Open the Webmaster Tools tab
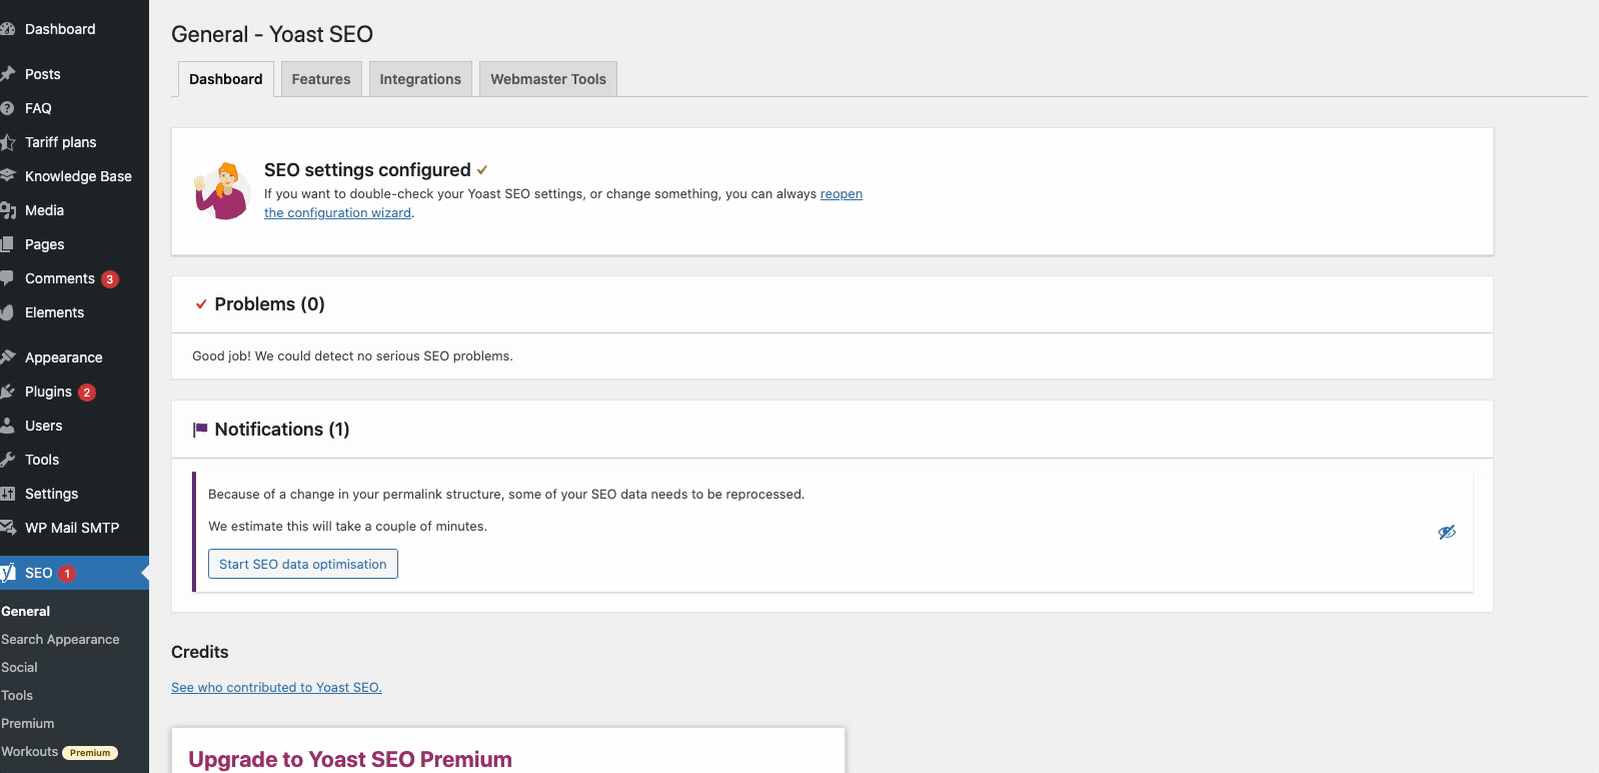1599x773 pixels. click(x=548, y=79)
